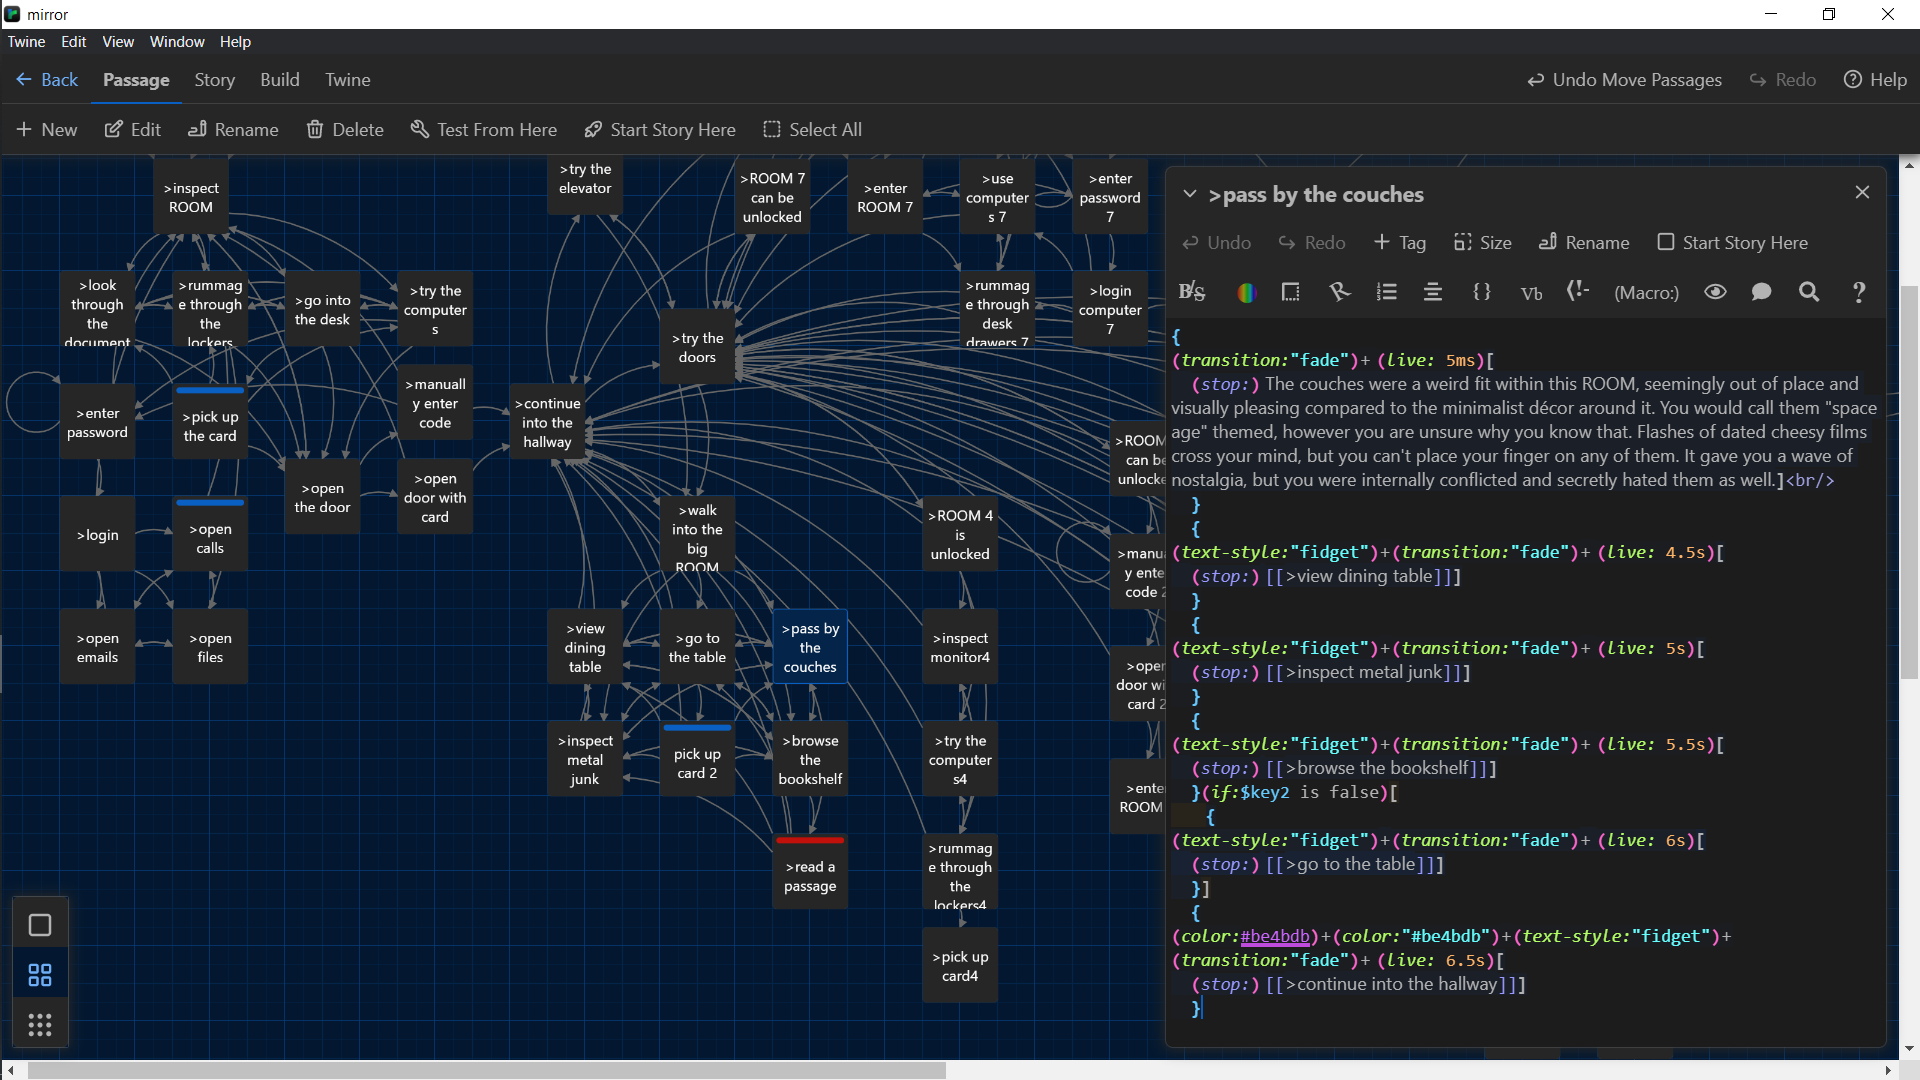Insert a numbered list into the passage
Screen dimensions: 1920x1080
click(x=1387, y=292)
